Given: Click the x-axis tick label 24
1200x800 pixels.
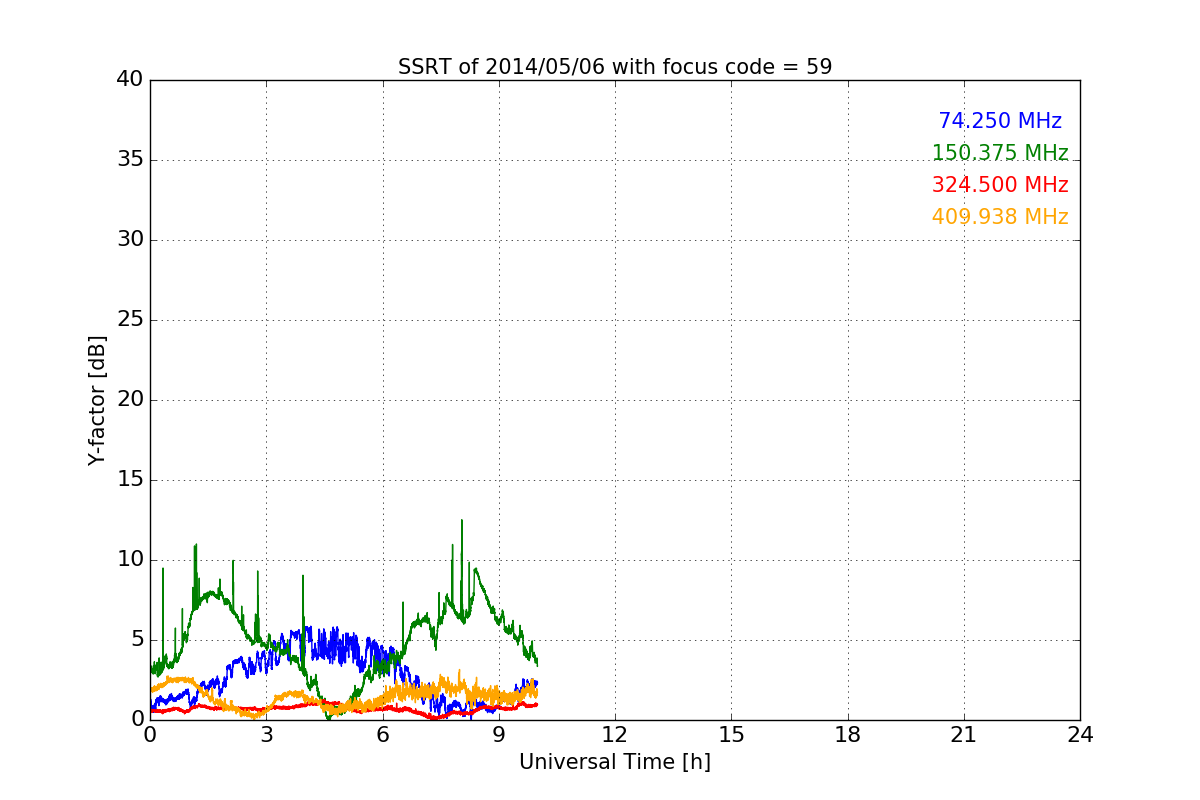Looking at the screenshot, I should [1080, 734].
